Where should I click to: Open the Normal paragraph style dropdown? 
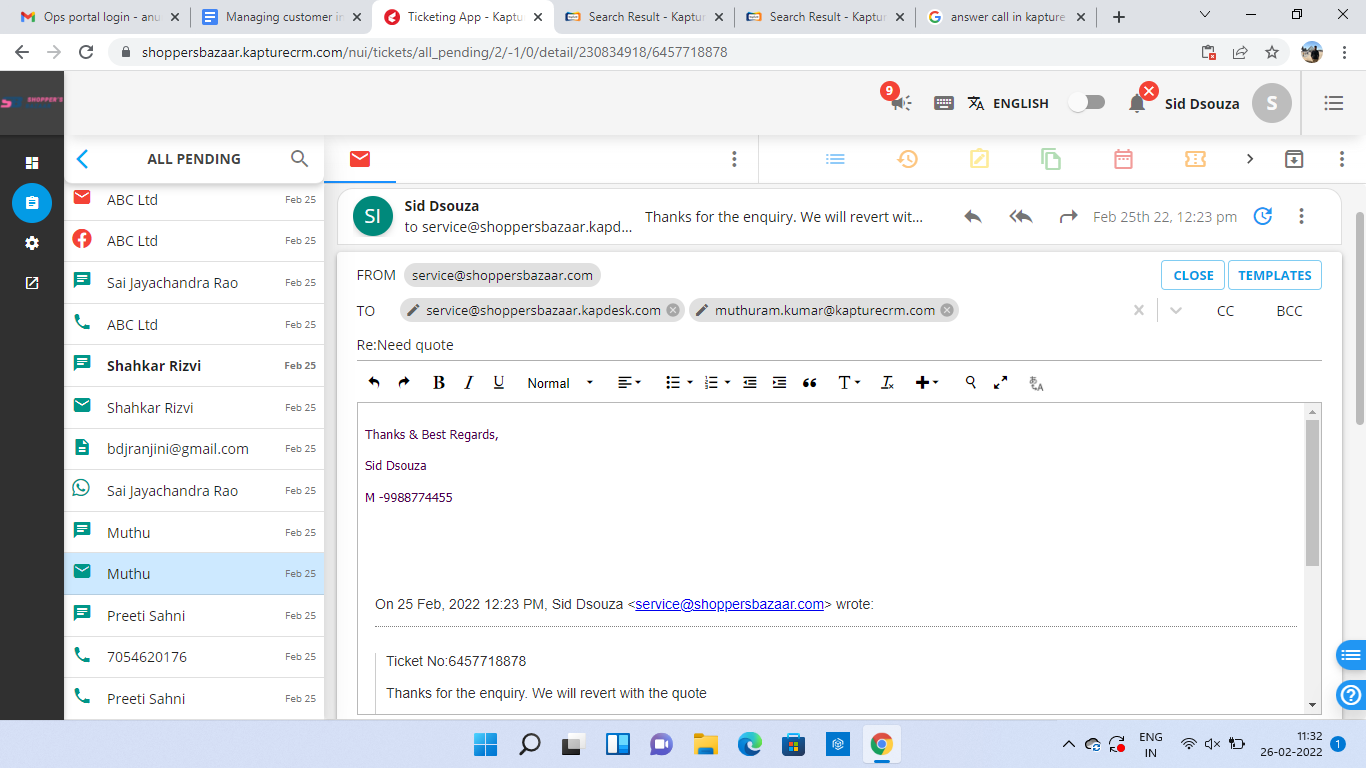[x=560, y=382]
